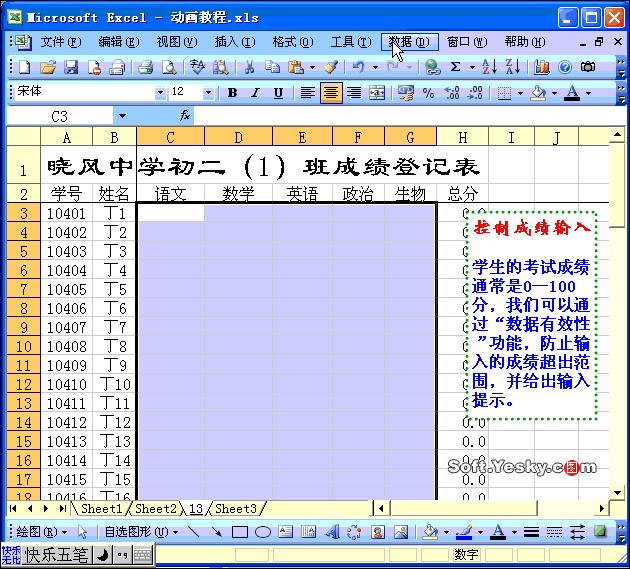
Task: Click the Copy icon
Action: click(273, 68)
